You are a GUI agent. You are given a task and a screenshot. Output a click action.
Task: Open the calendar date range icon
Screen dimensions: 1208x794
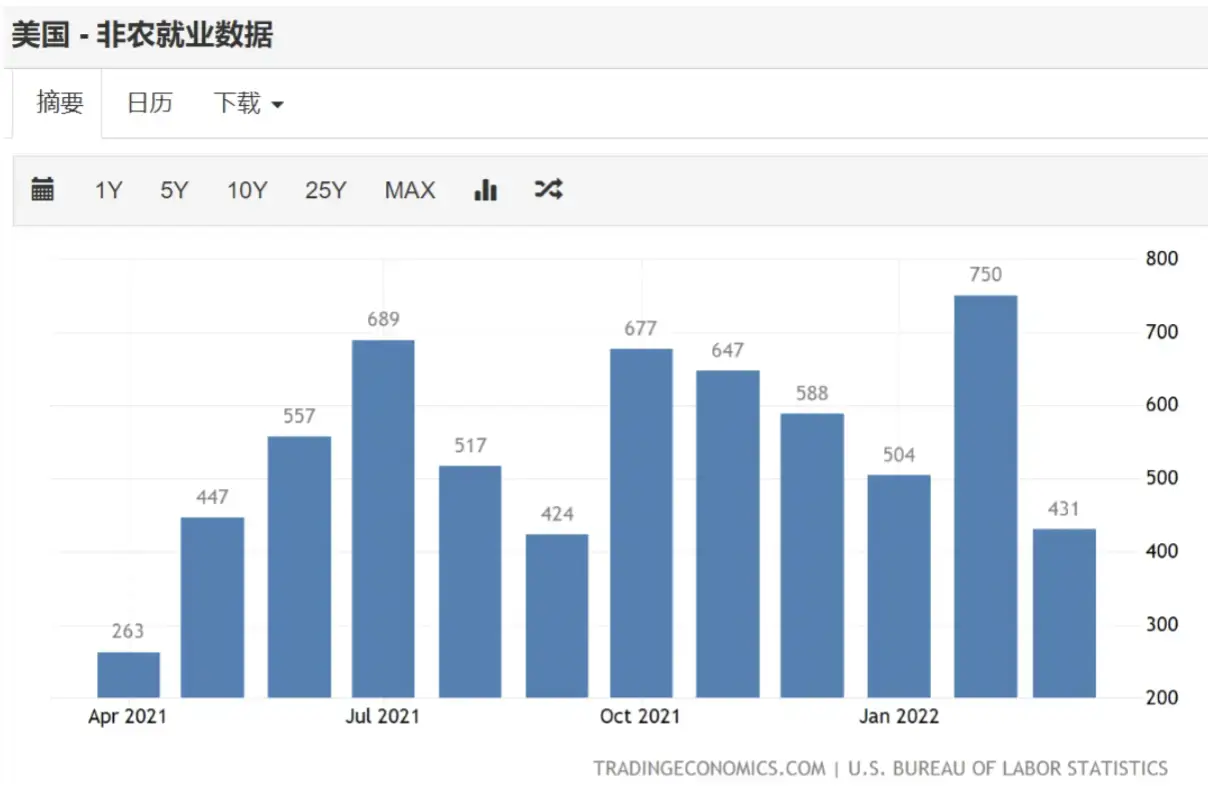(x=42, y=189)
